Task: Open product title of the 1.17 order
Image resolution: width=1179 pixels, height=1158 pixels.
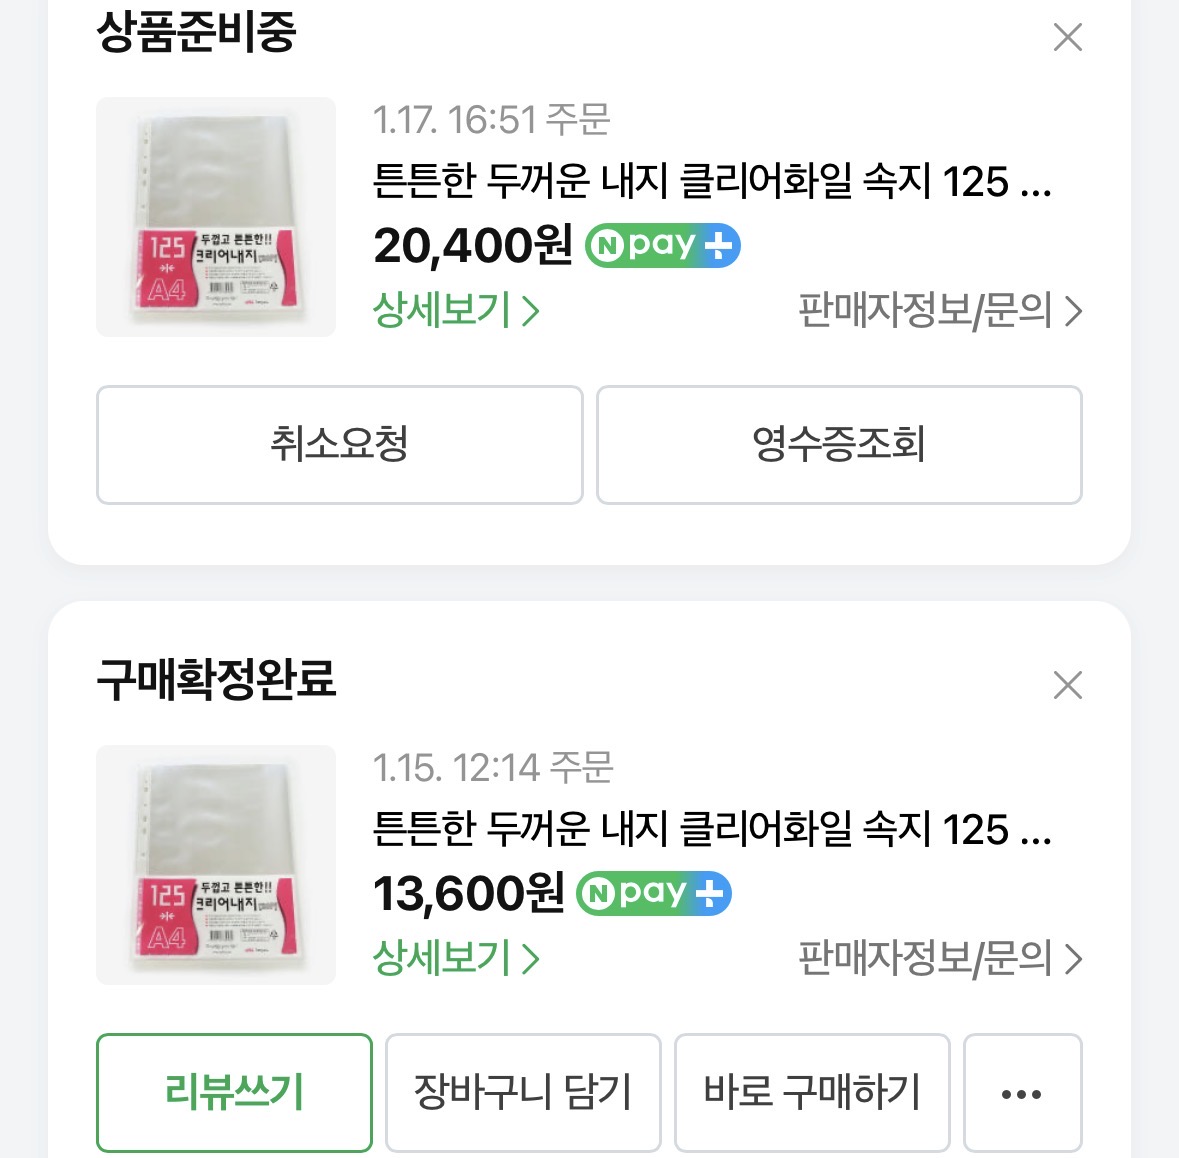Action: pos(712,182)
